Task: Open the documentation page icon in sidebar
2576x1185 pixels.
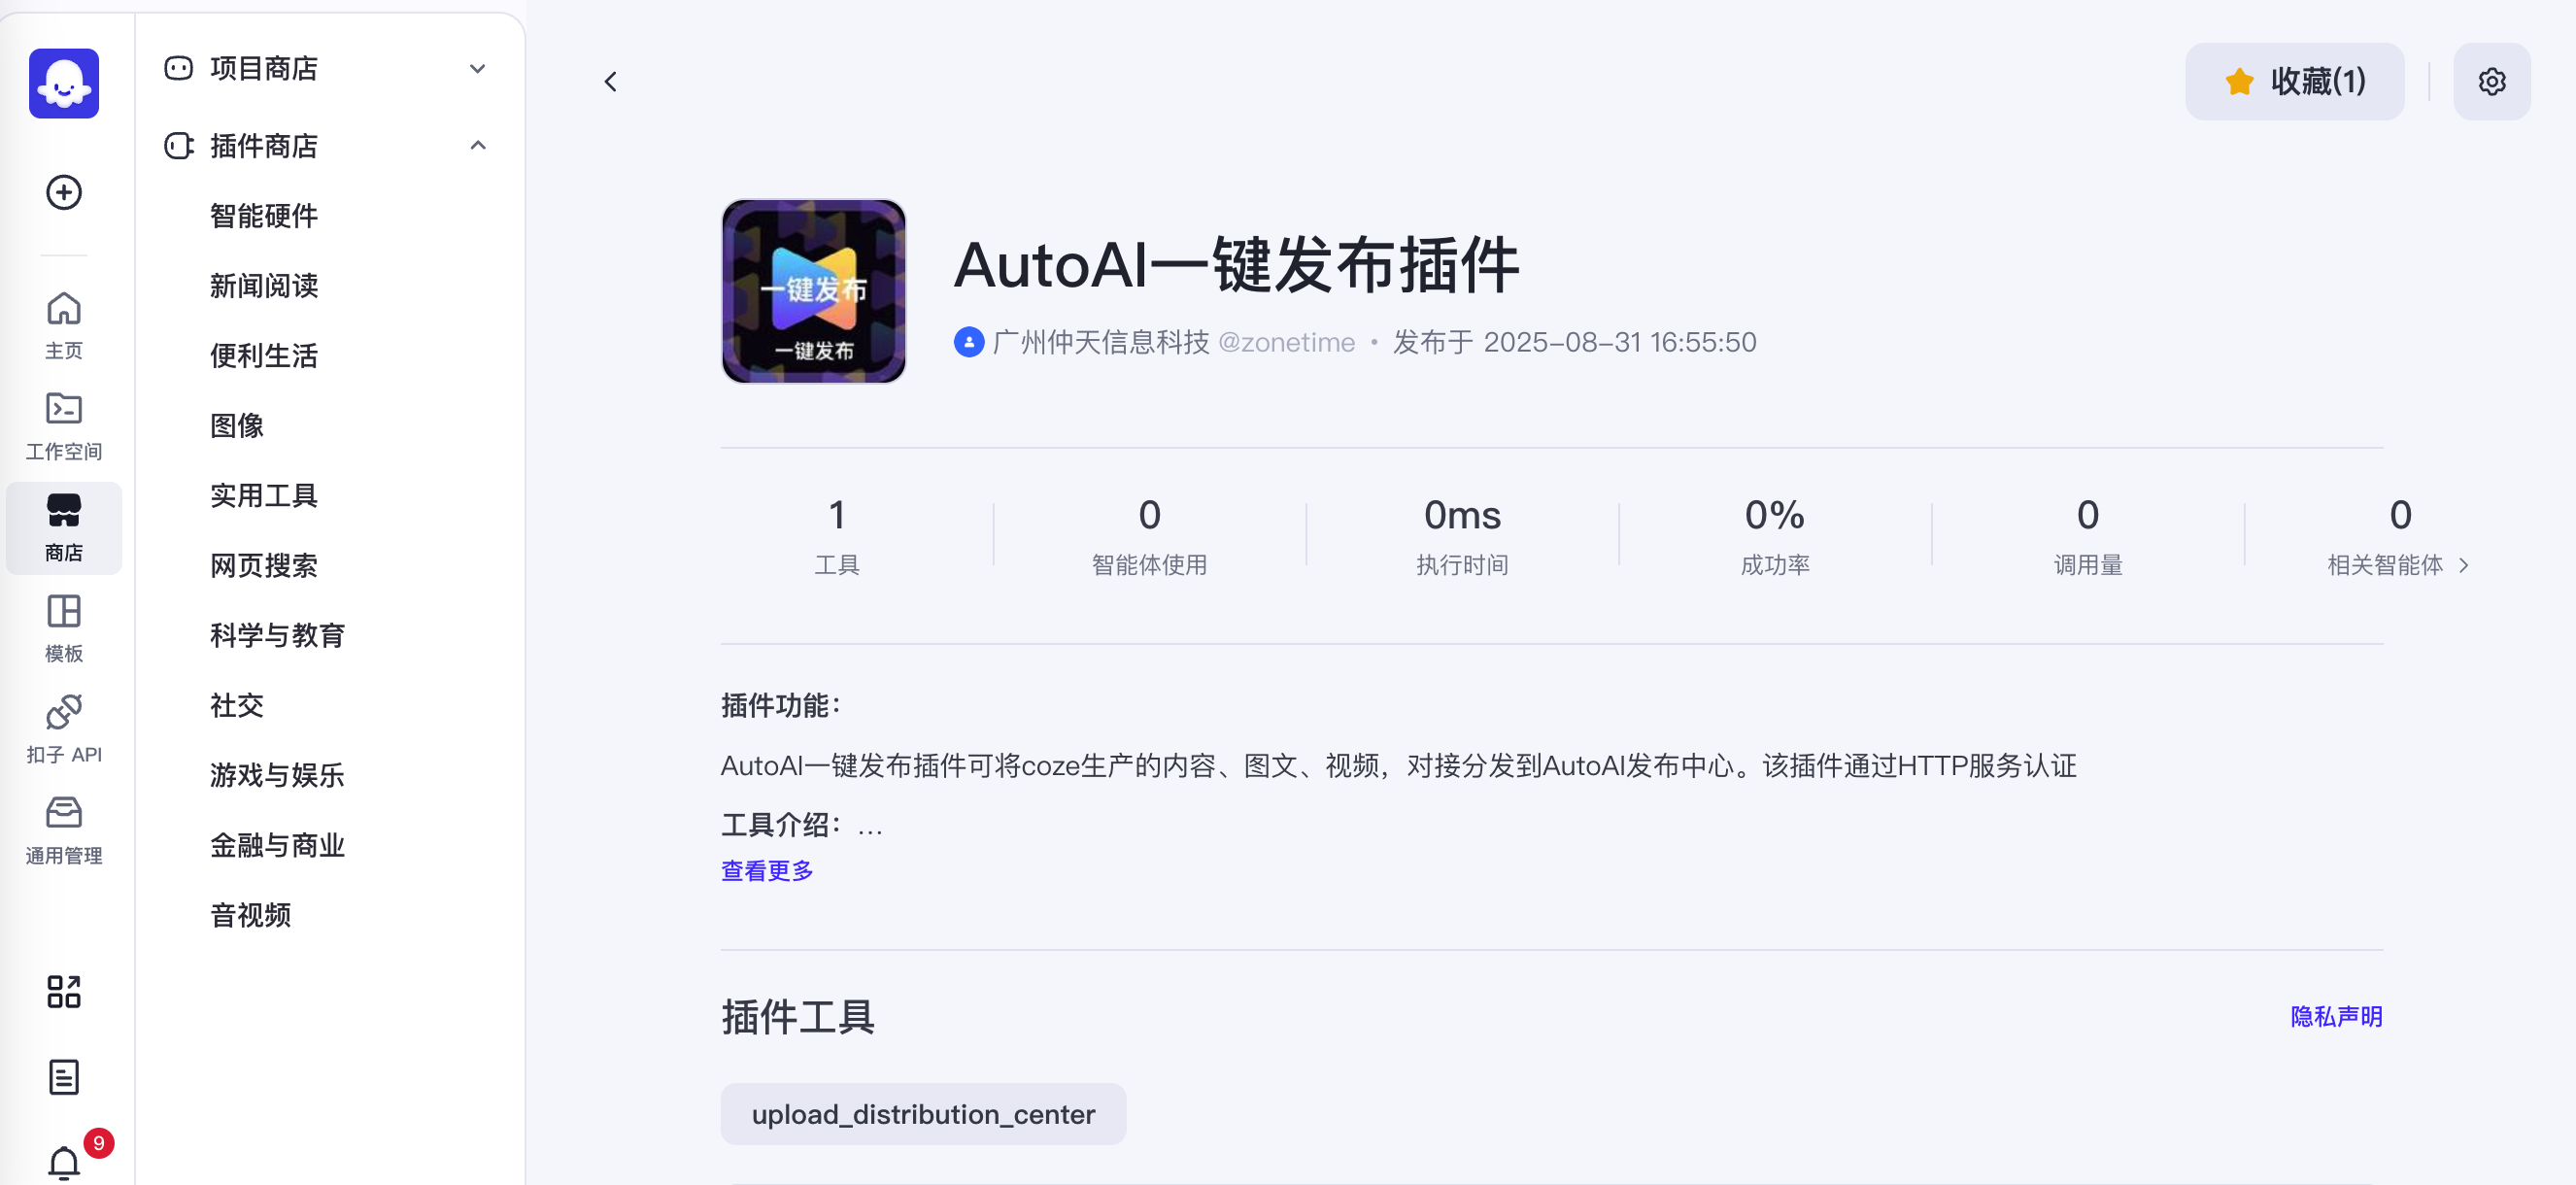Action: point(64,1077)
